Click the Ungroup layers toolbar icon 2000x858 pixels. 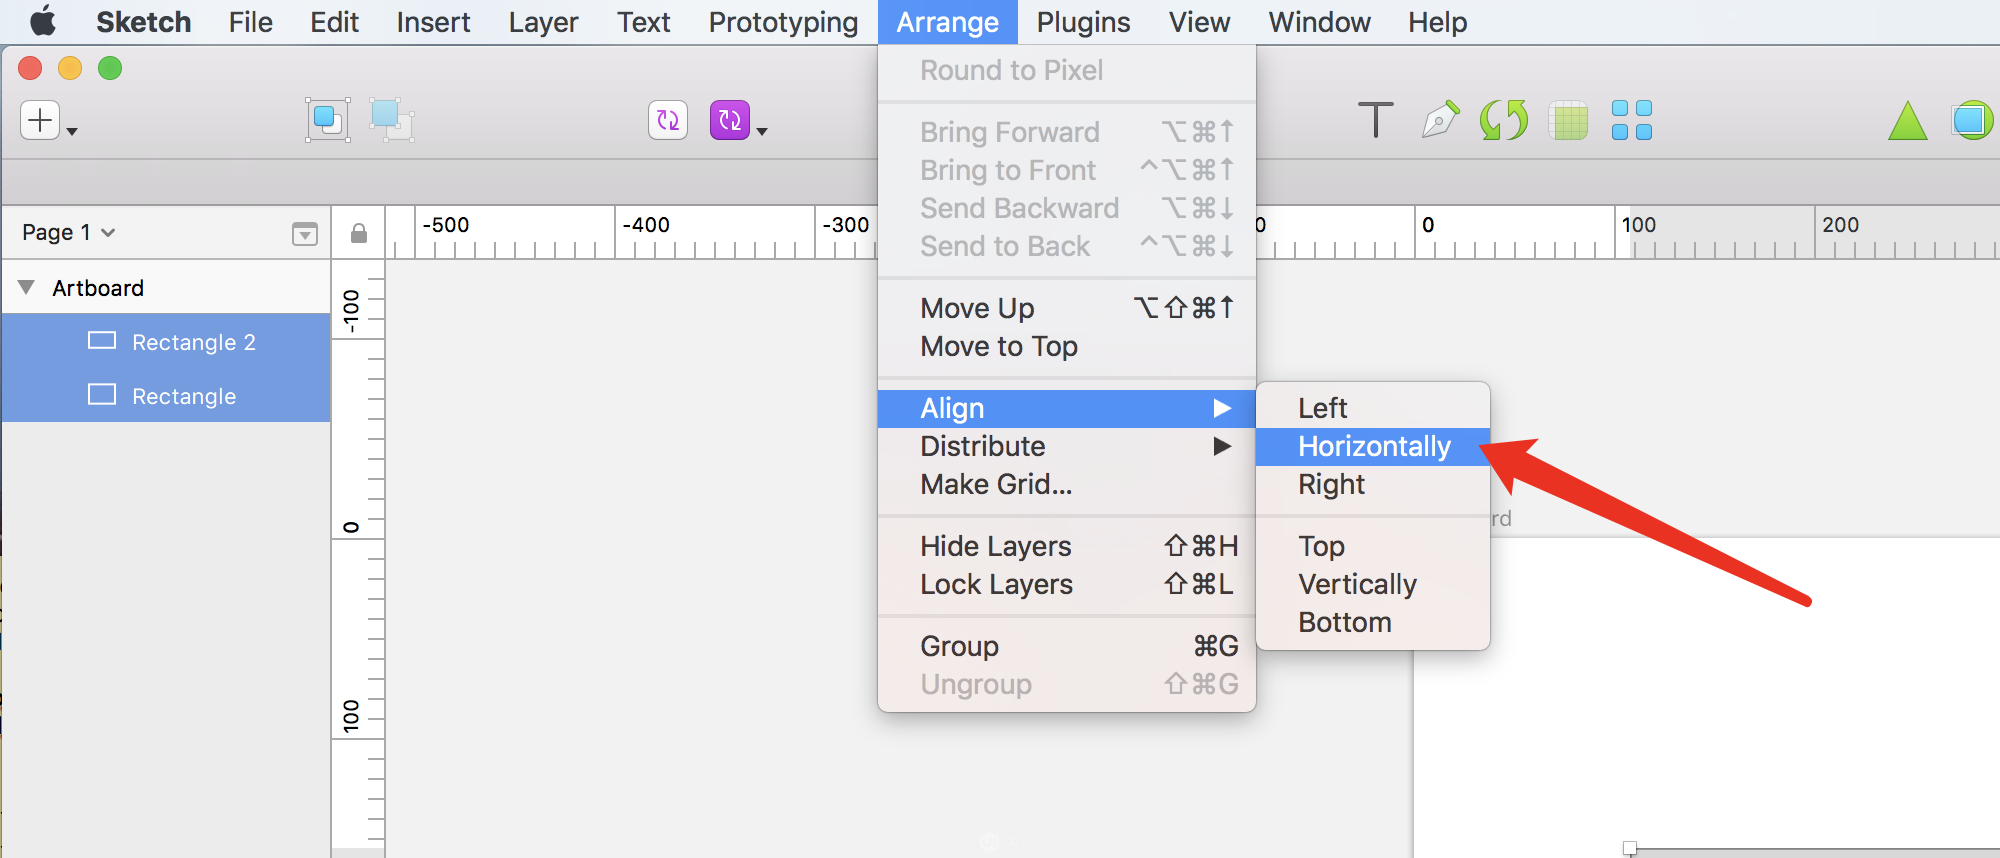390,120
